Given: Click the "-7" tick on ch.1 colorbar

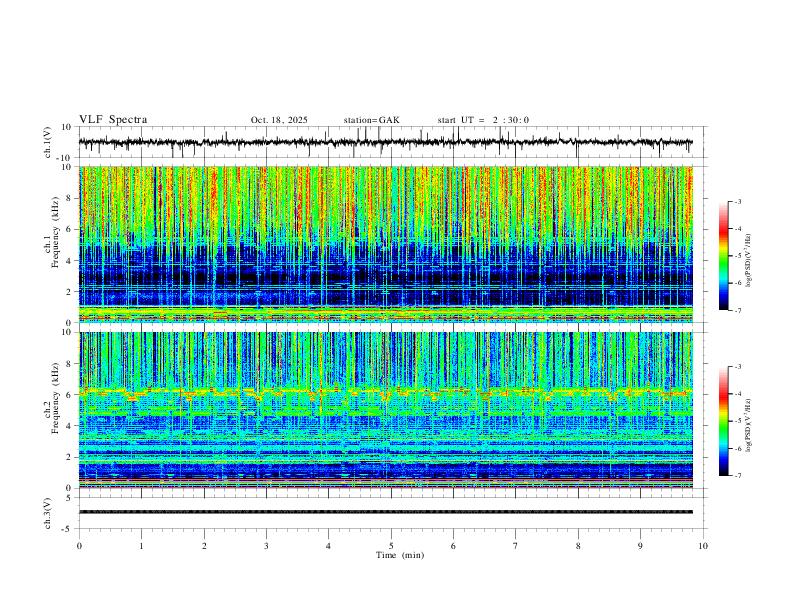Looking at the screenshot, I should (x=737, y=310).
